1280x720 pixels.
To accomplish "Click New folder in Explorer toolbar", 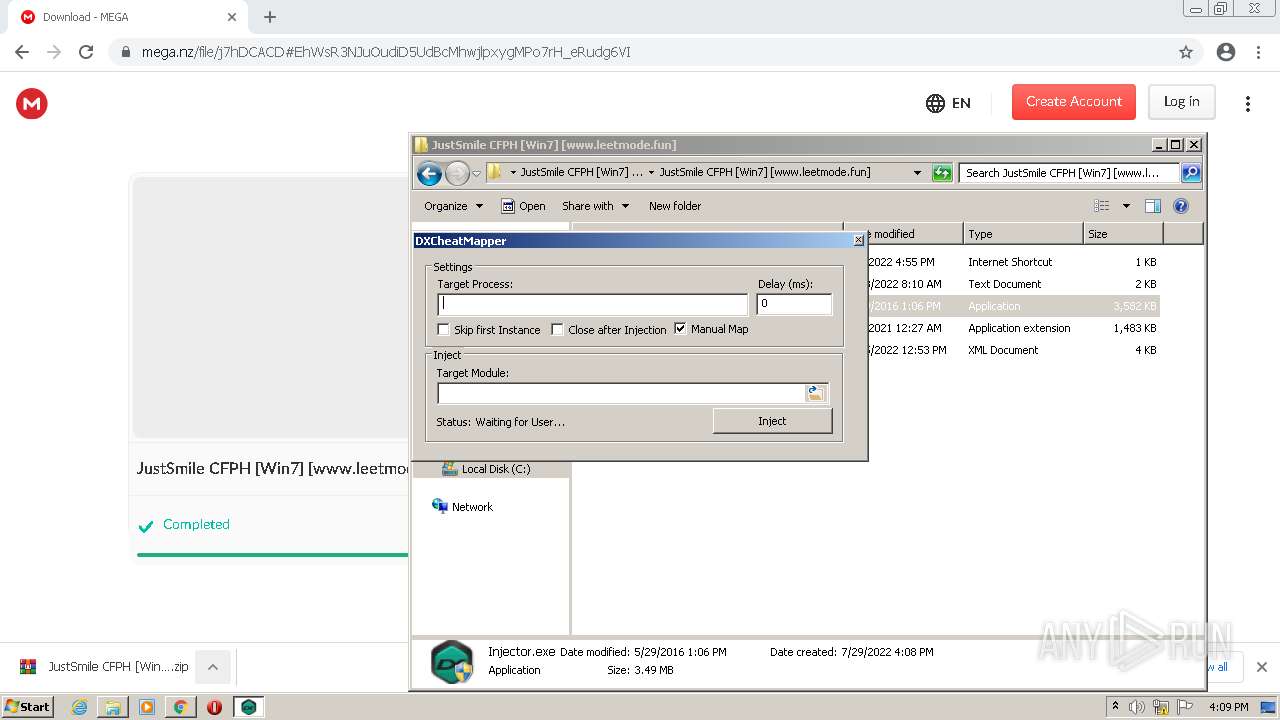I will pyautogui.click(x=675, y=206).
